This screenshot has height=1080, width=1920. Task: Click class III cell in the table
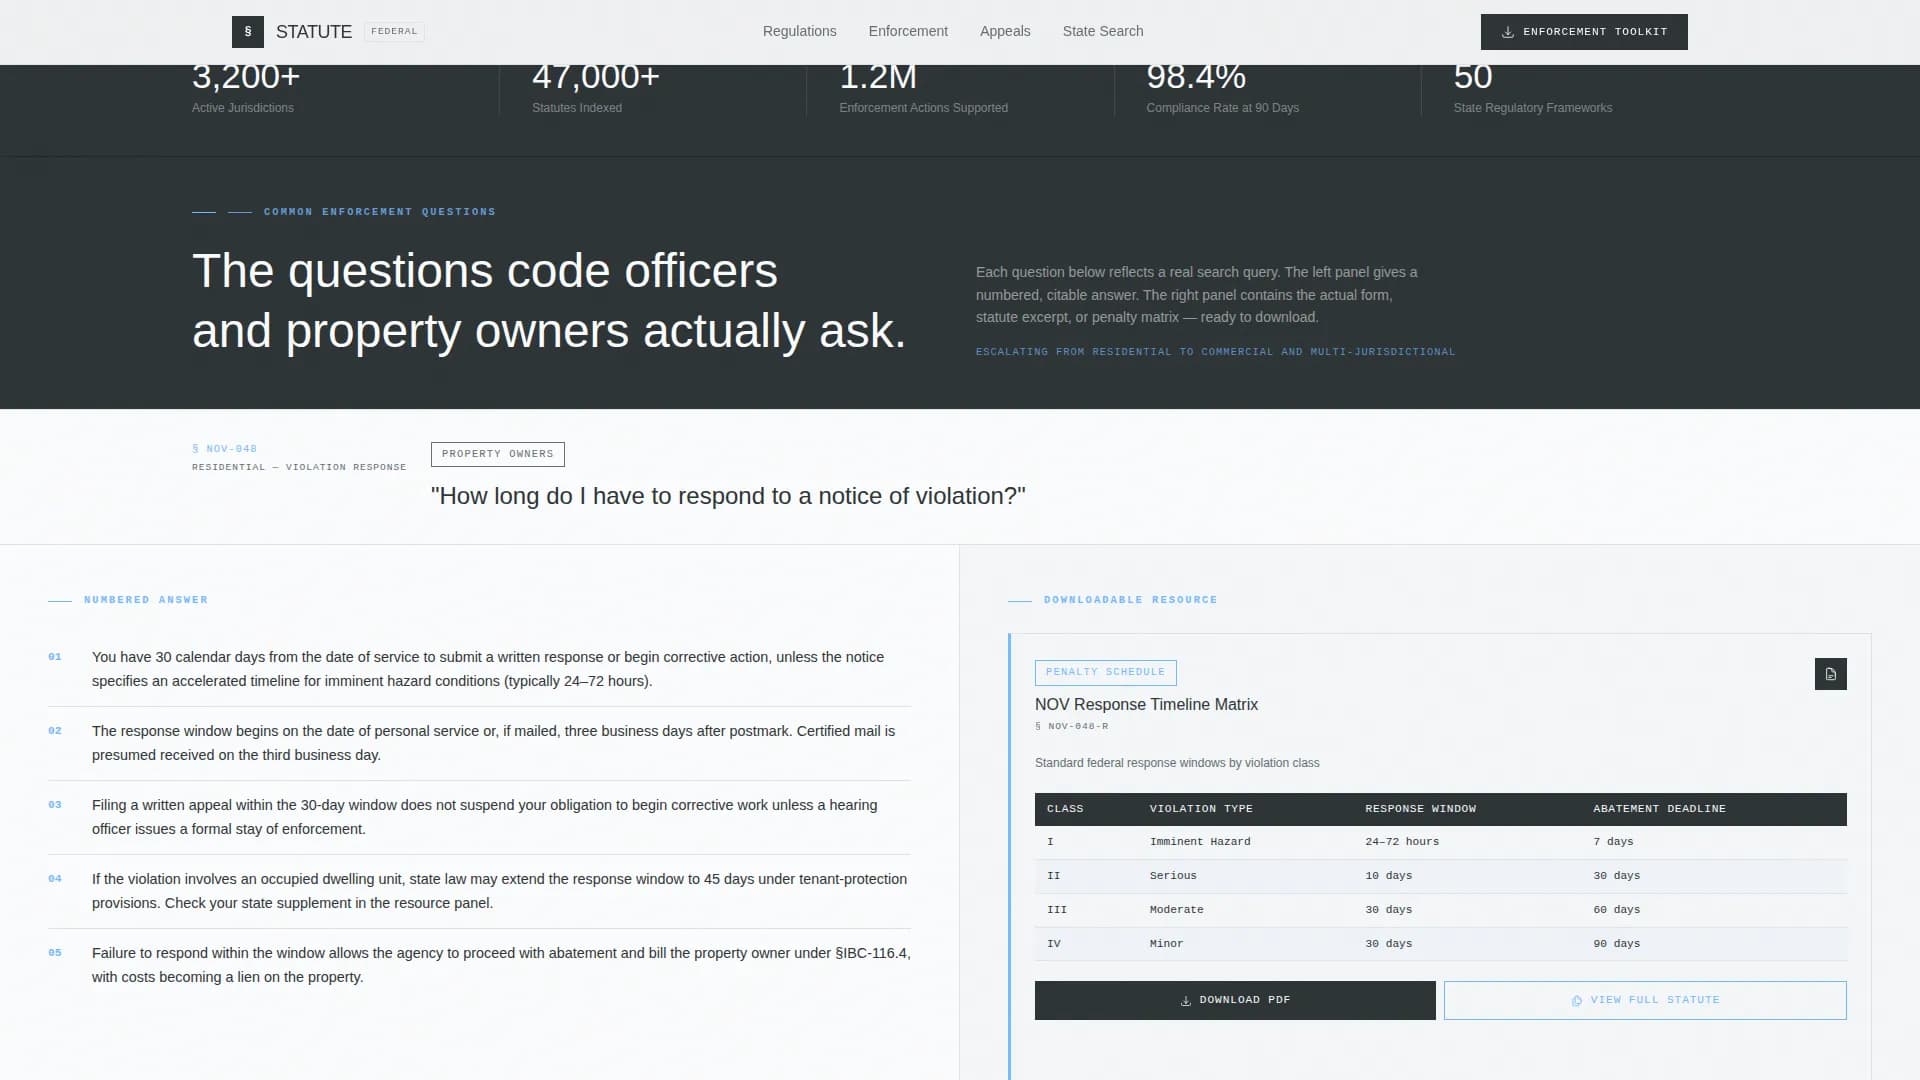click(1057, 910)
